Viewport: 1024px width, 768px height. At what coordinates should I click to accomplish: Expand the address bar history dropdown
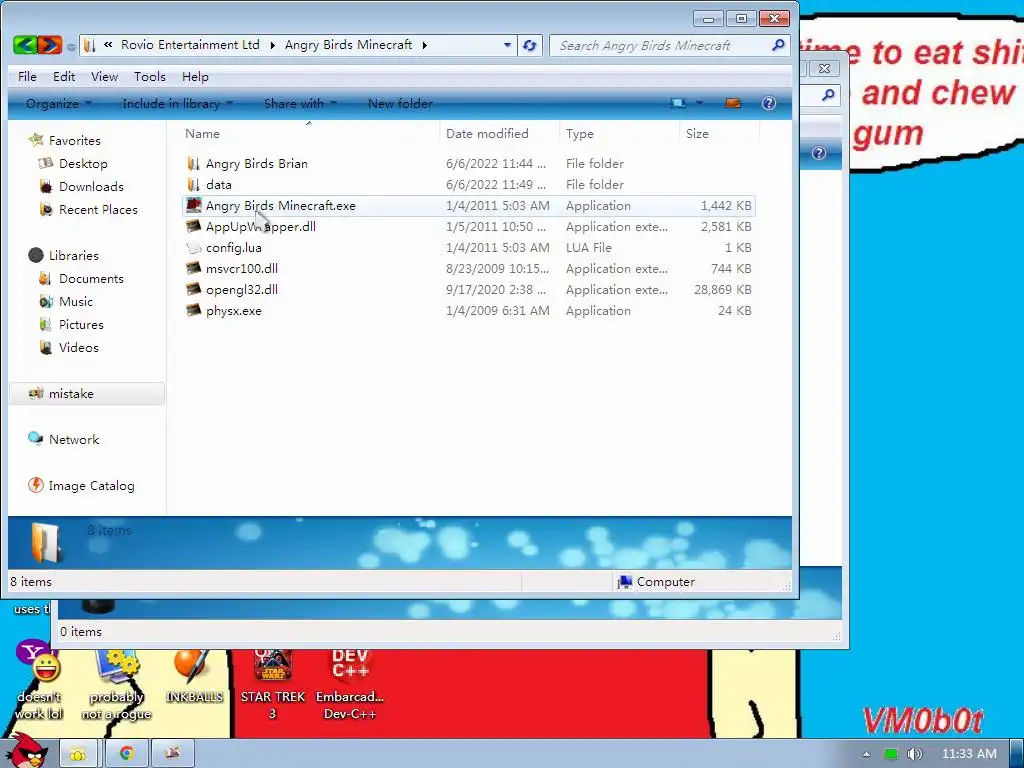(507, 45)
